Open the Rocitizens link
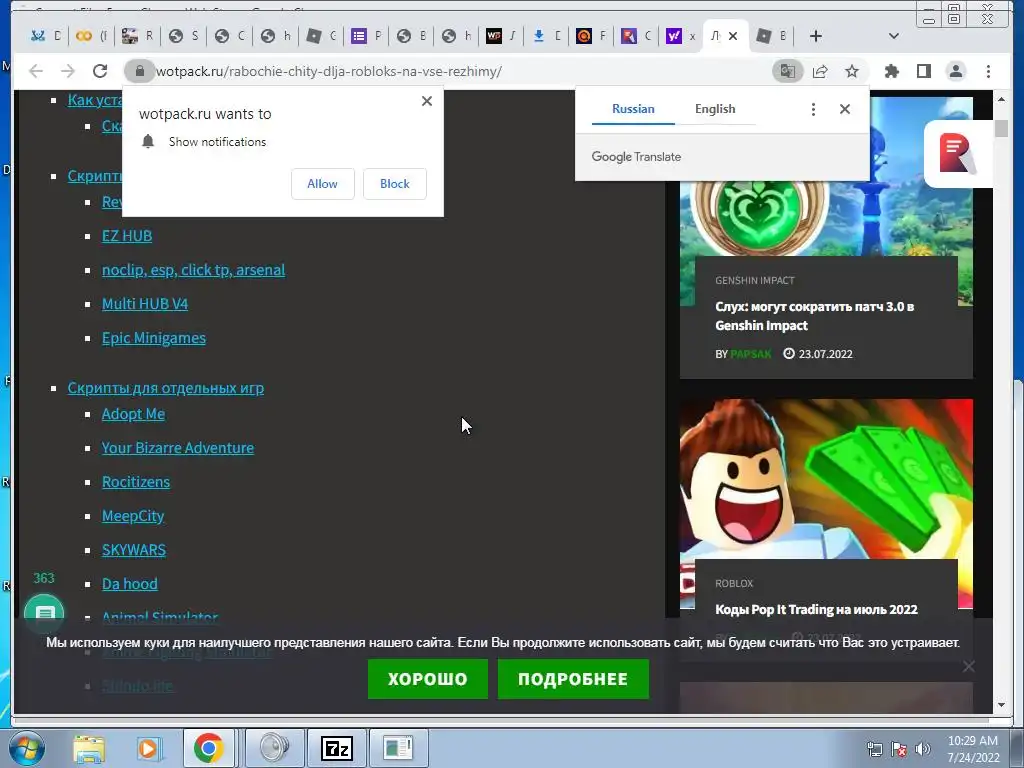This screenshot has width=1024, height=768. (x=136, y=482)
